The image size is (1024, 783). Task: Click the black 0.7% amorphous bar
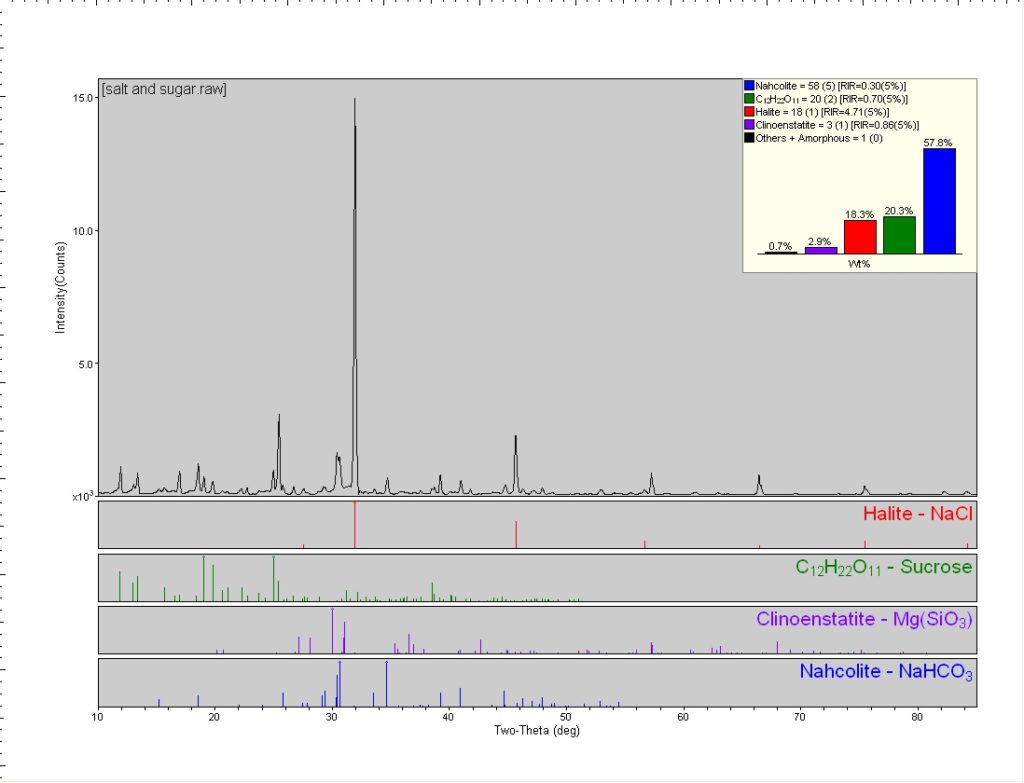click(781, 252)
